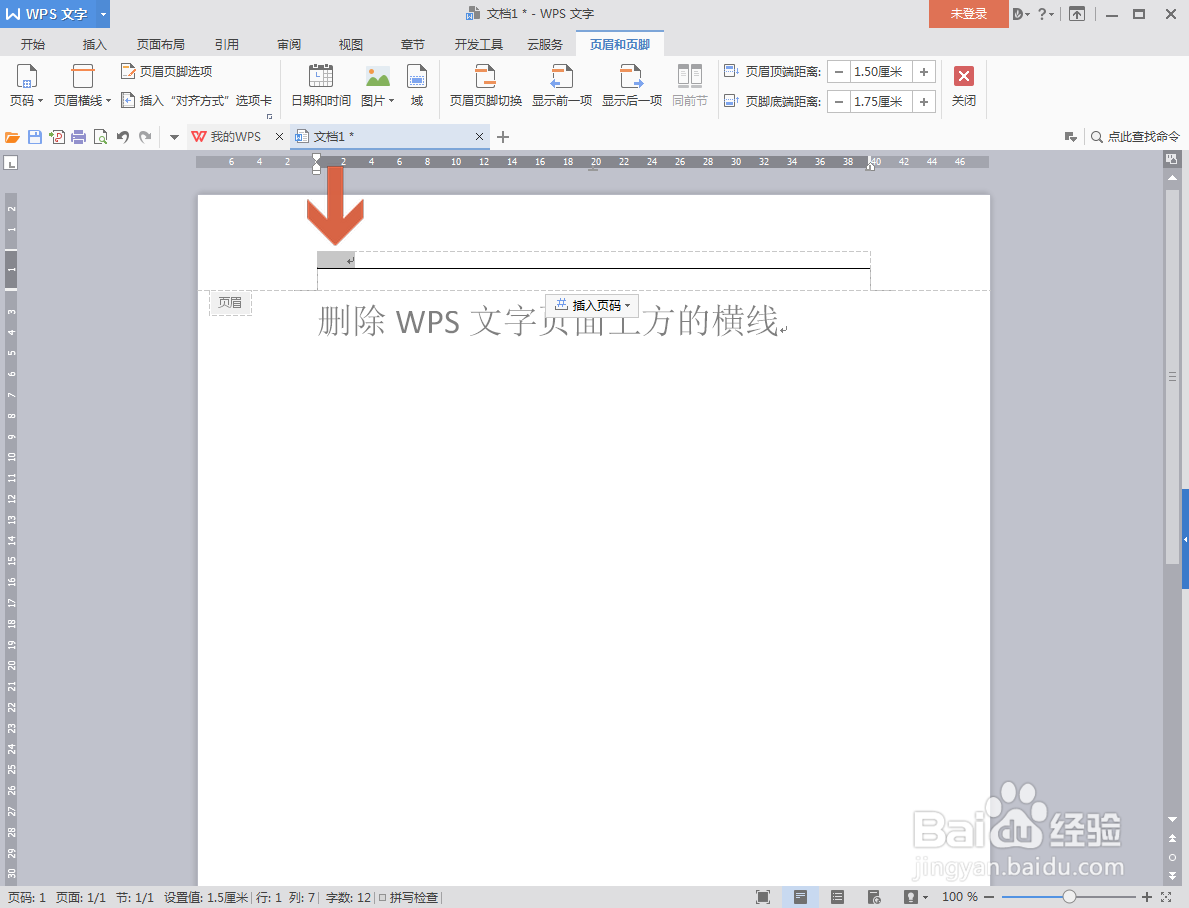Open the 云服务 ribbon tab
The width and height of the screenshot is (1189, 908).
coord(545,45)
